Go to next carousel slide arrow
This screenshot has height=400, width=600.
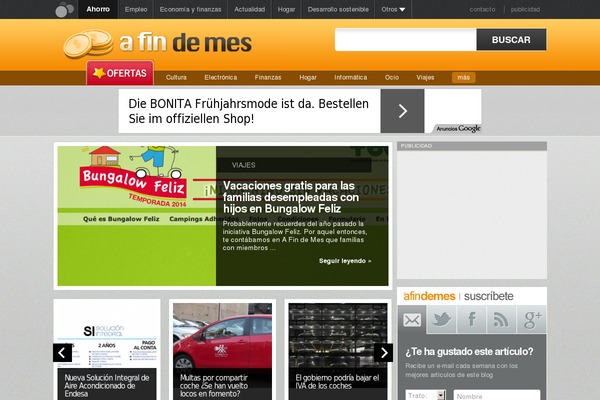tap(383, 353)
